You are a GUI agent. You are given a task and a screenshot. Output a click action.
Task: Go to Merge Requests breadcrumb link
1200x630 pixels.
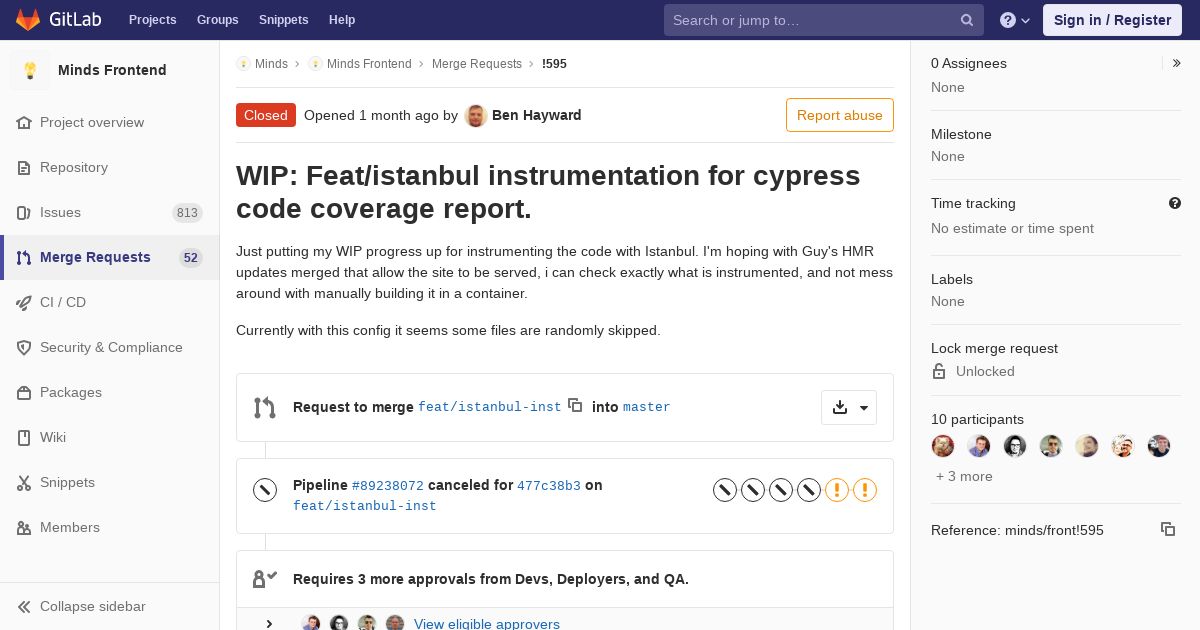(x=477, y=63)
